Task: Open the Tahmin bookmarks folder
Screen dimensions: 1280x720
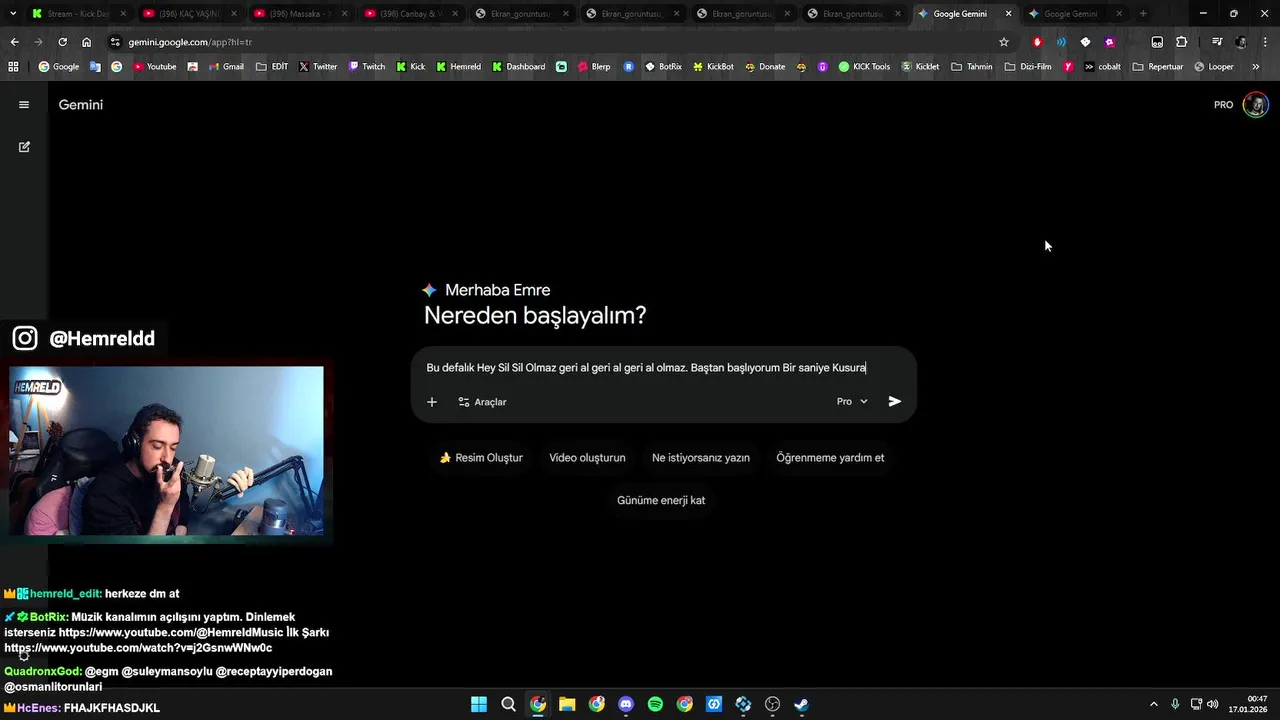Action: pos(972,67)
